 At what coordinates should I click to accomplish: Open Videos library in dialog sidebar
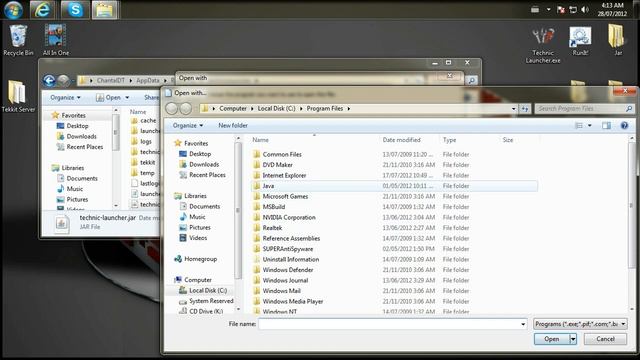click(198, 238)
